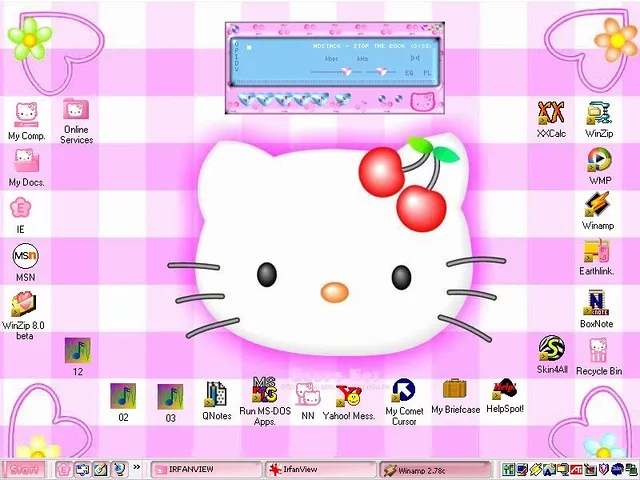Open Winamp's main menu at title bar left
This screenshot has height=480, width=640.
click(x=235, y=29)
